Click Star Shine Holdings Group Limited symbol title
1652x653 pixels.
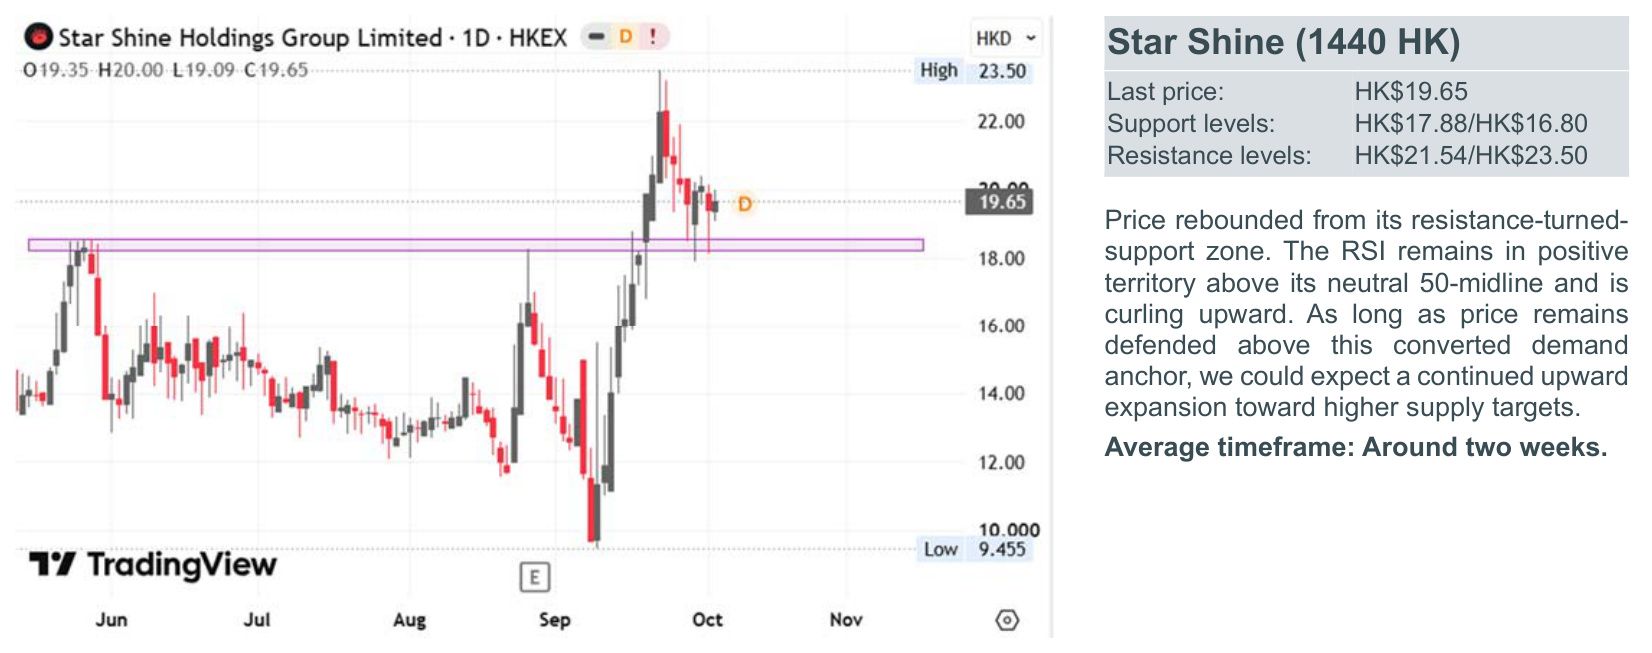click(250, 38)
